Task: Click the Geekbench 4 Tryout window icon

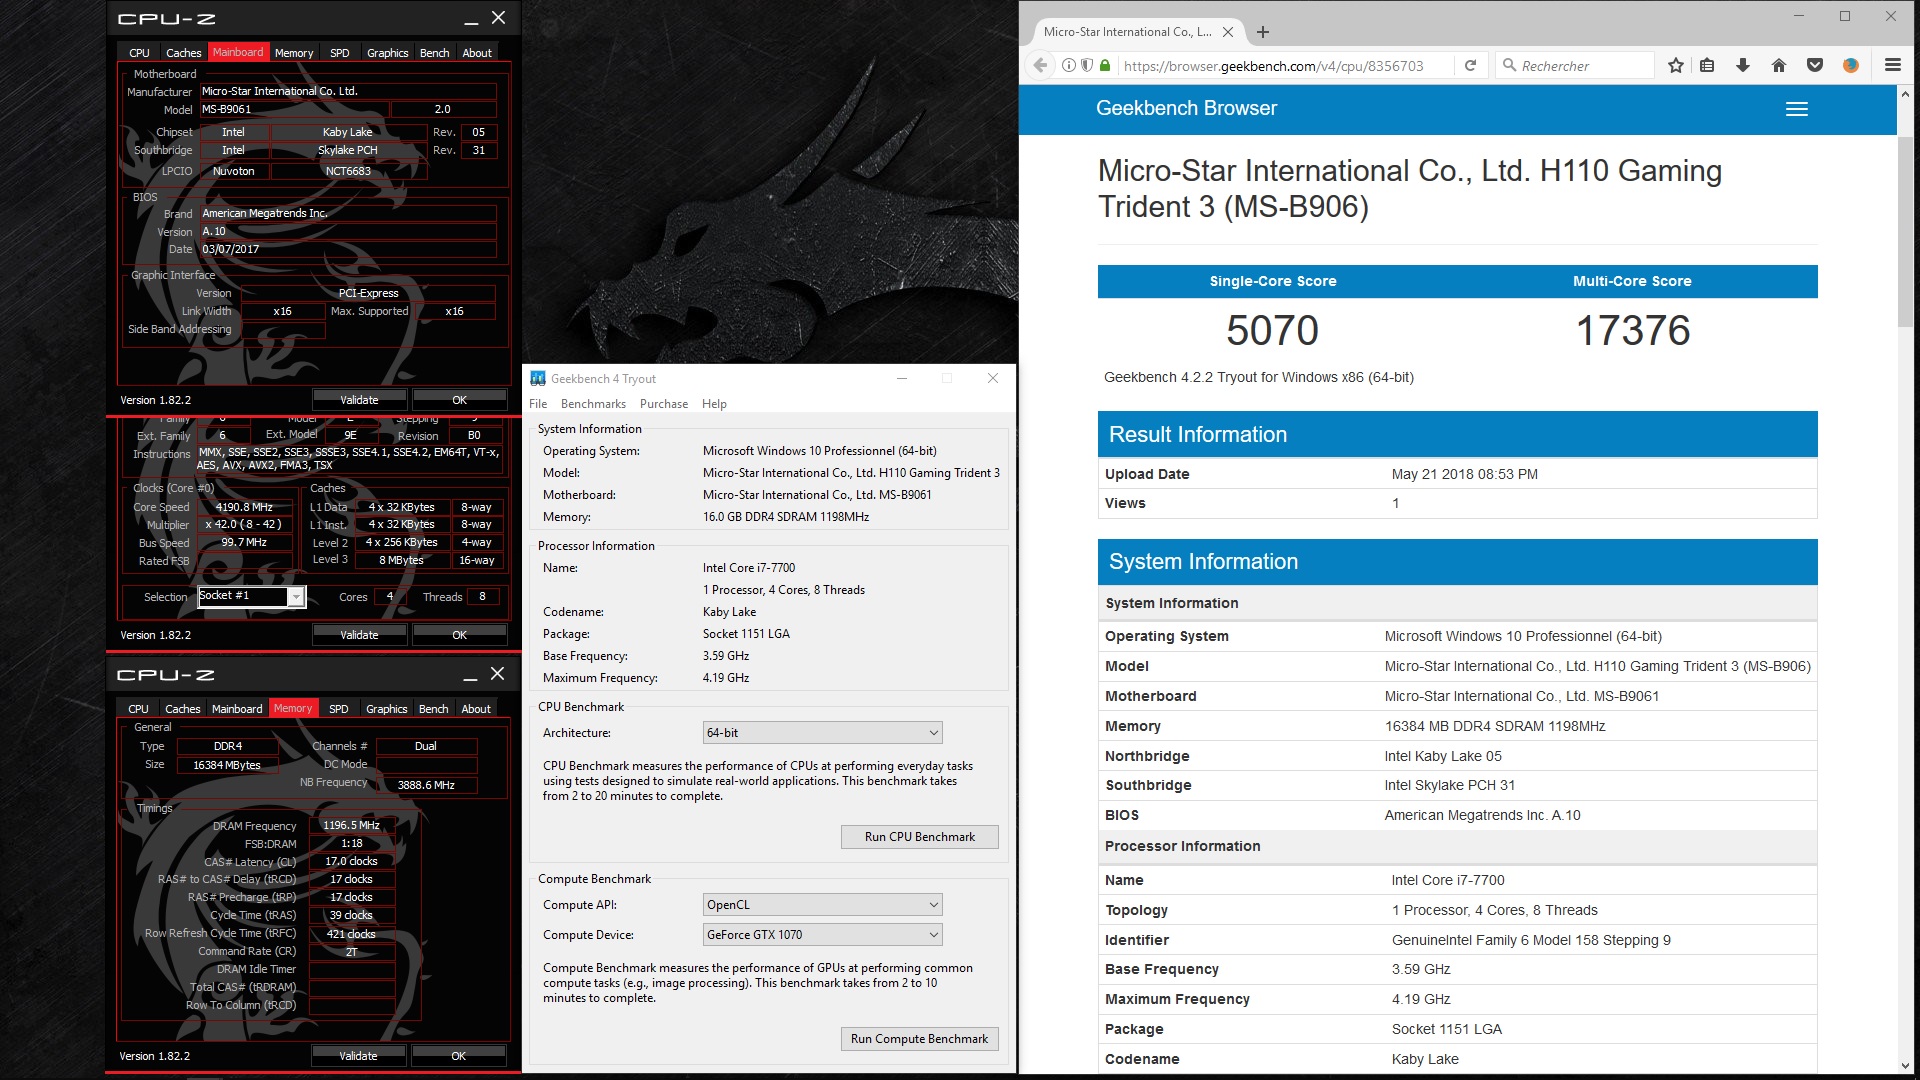Action: pos(538,378)
